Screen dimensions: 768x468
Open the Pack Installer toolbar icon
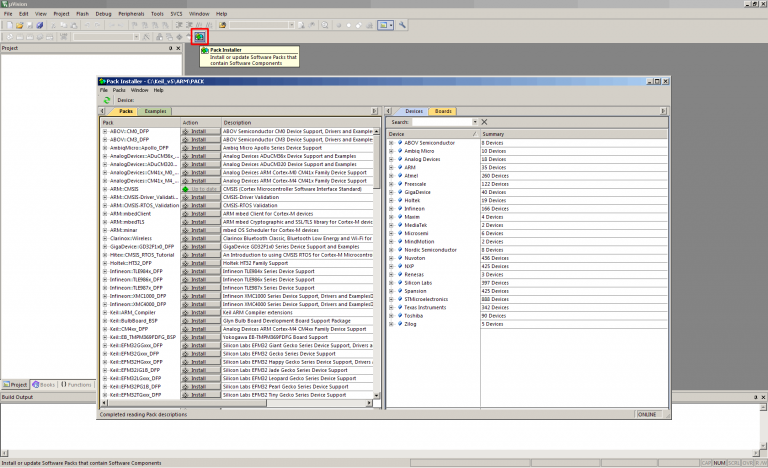coord(200,37)
